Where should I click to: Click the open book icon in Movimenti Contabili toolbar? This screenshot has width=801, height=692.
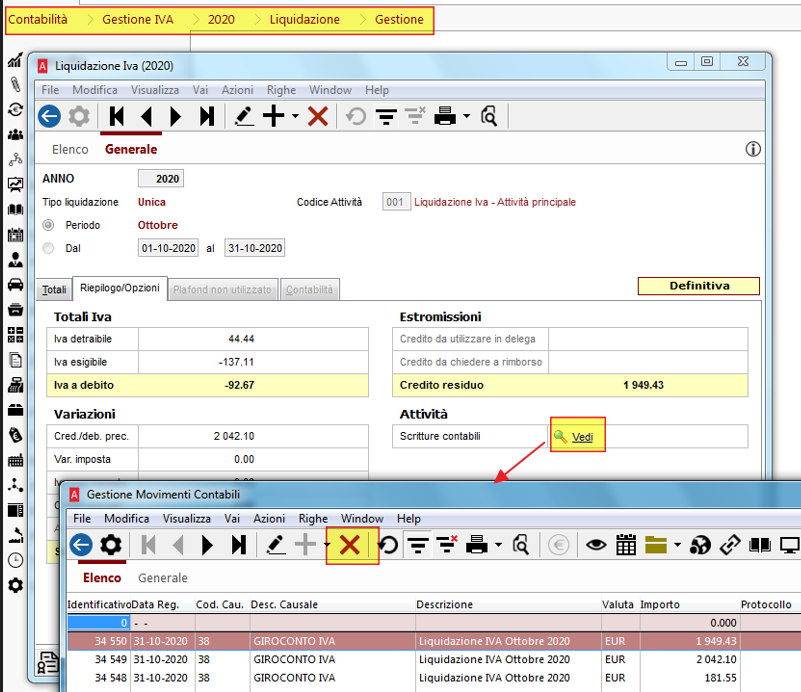[x=760, y=545]
